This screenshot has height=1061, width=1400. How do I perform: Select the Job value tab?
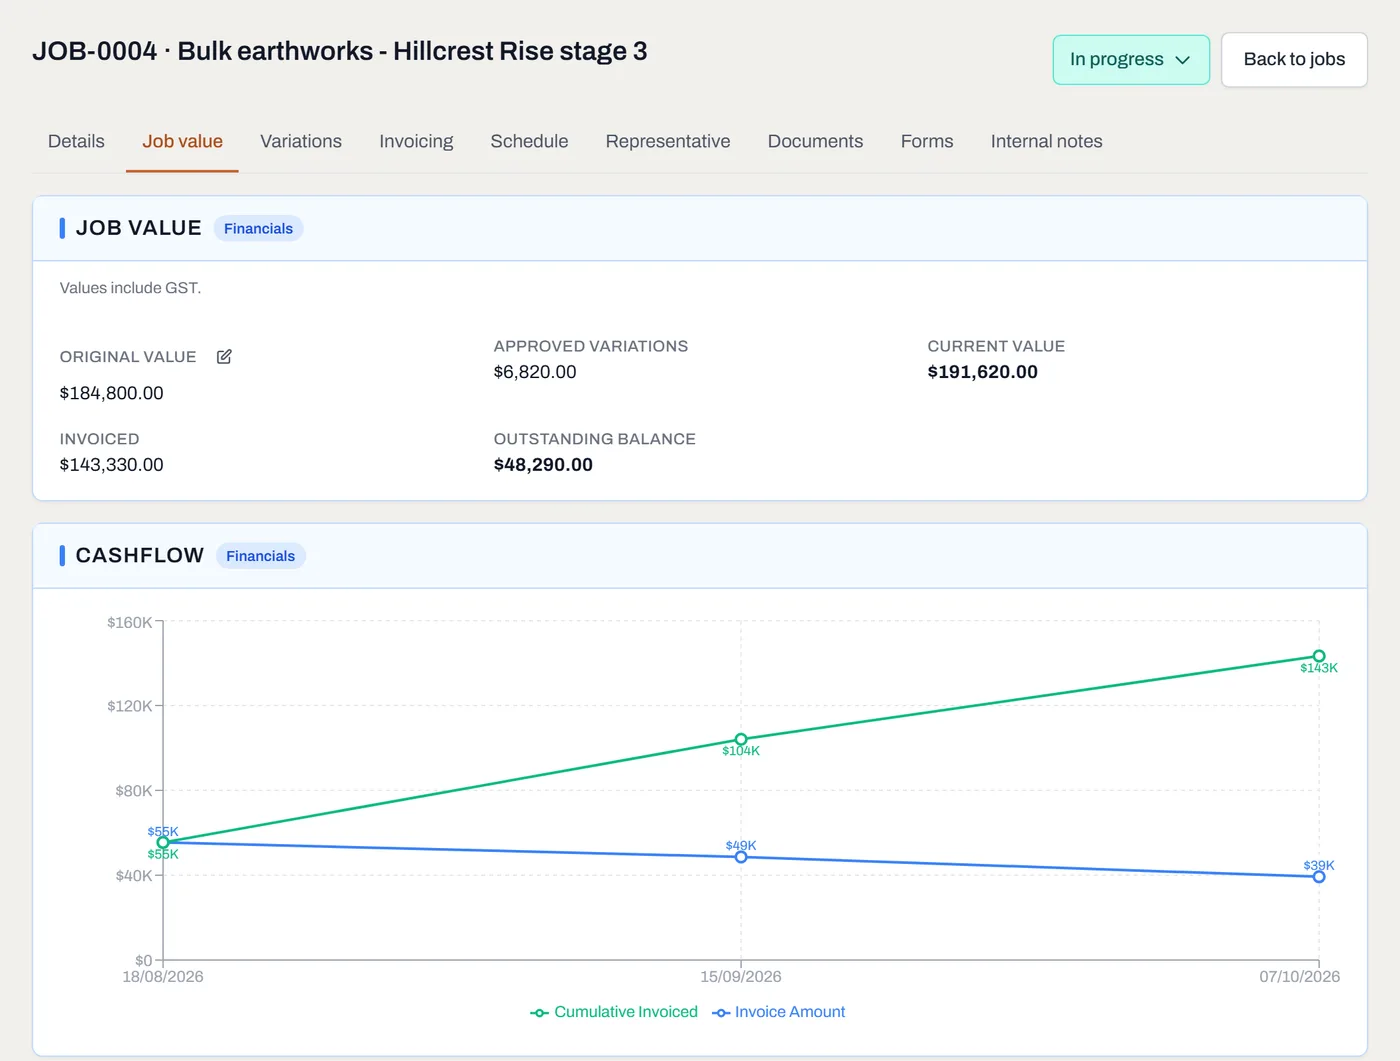[182, 142]
